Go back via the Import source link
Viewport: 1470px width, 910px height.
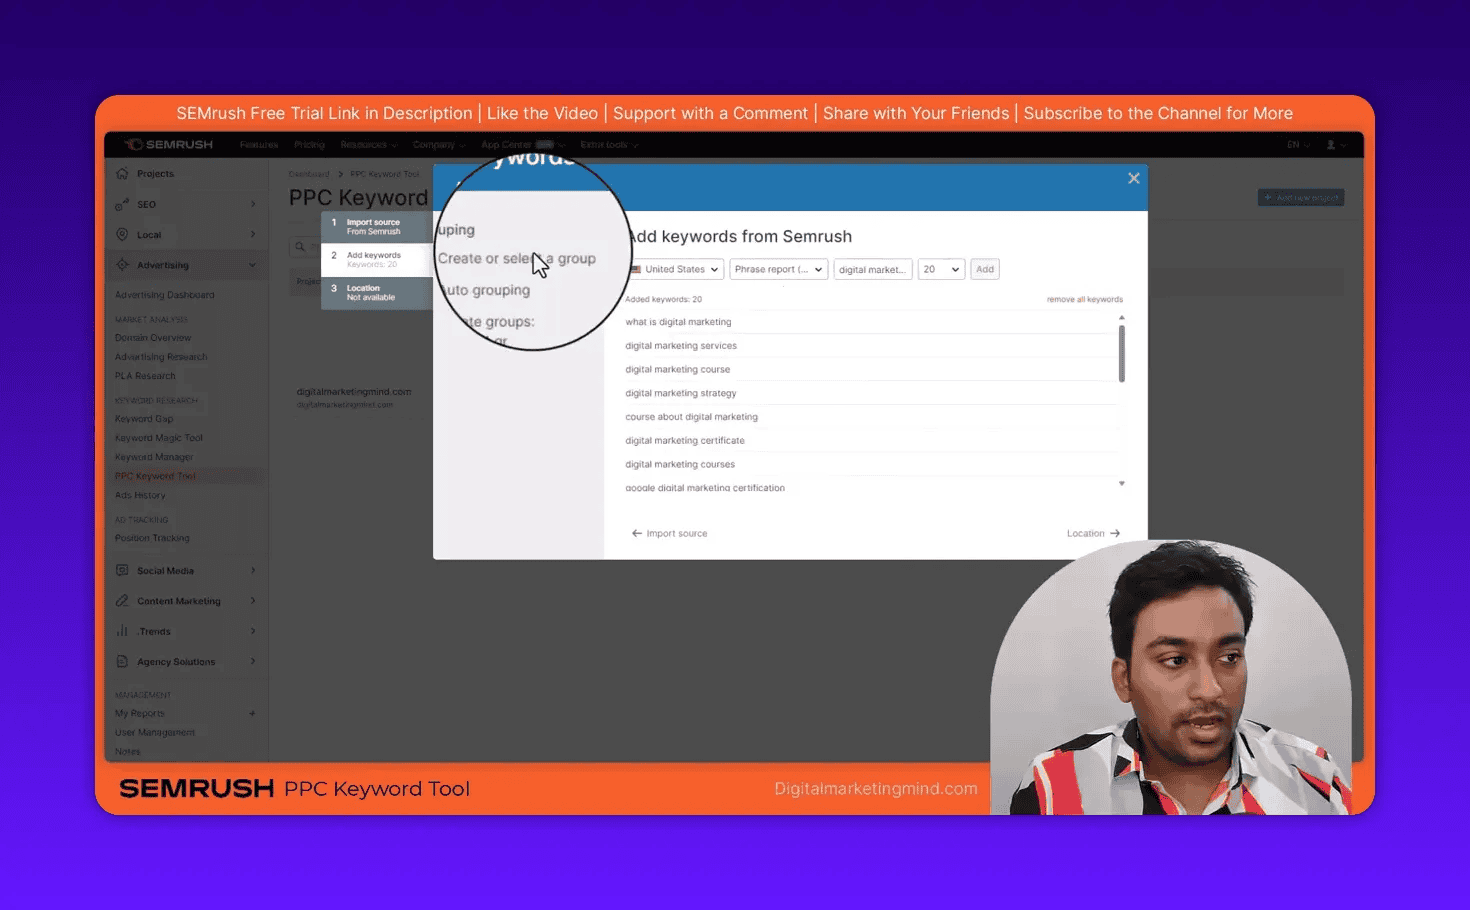pos(668,533)
